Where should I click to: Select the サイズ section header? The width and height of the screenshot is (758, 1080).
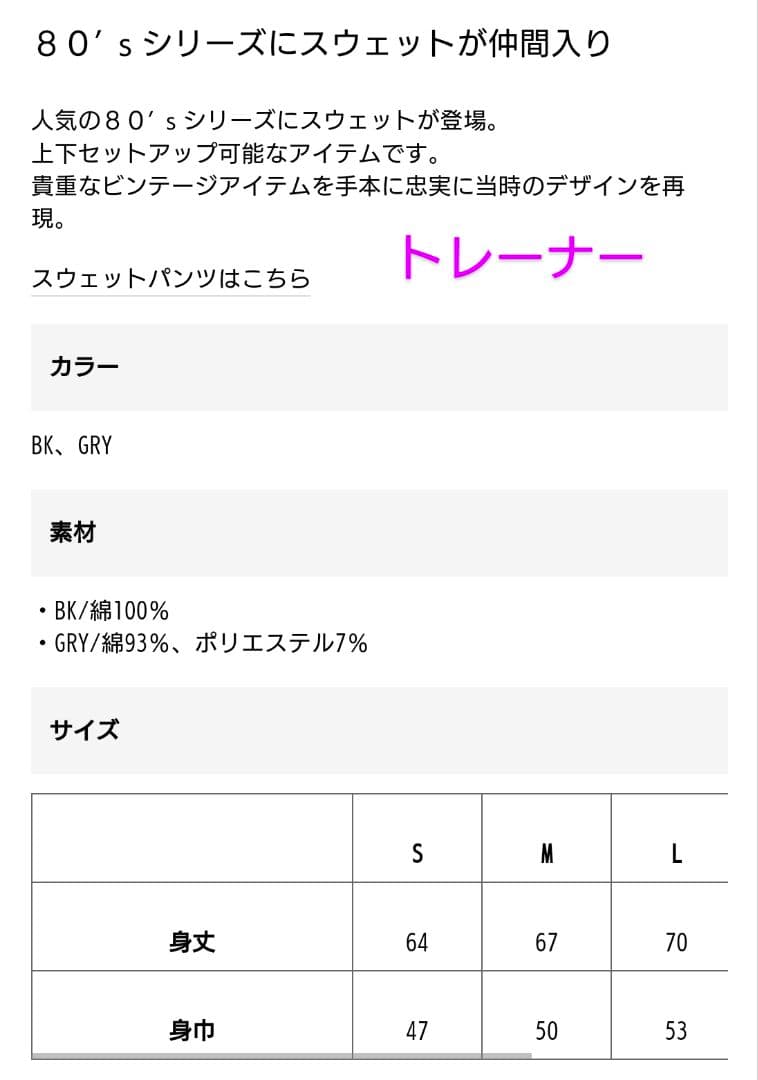pos(85,729)
